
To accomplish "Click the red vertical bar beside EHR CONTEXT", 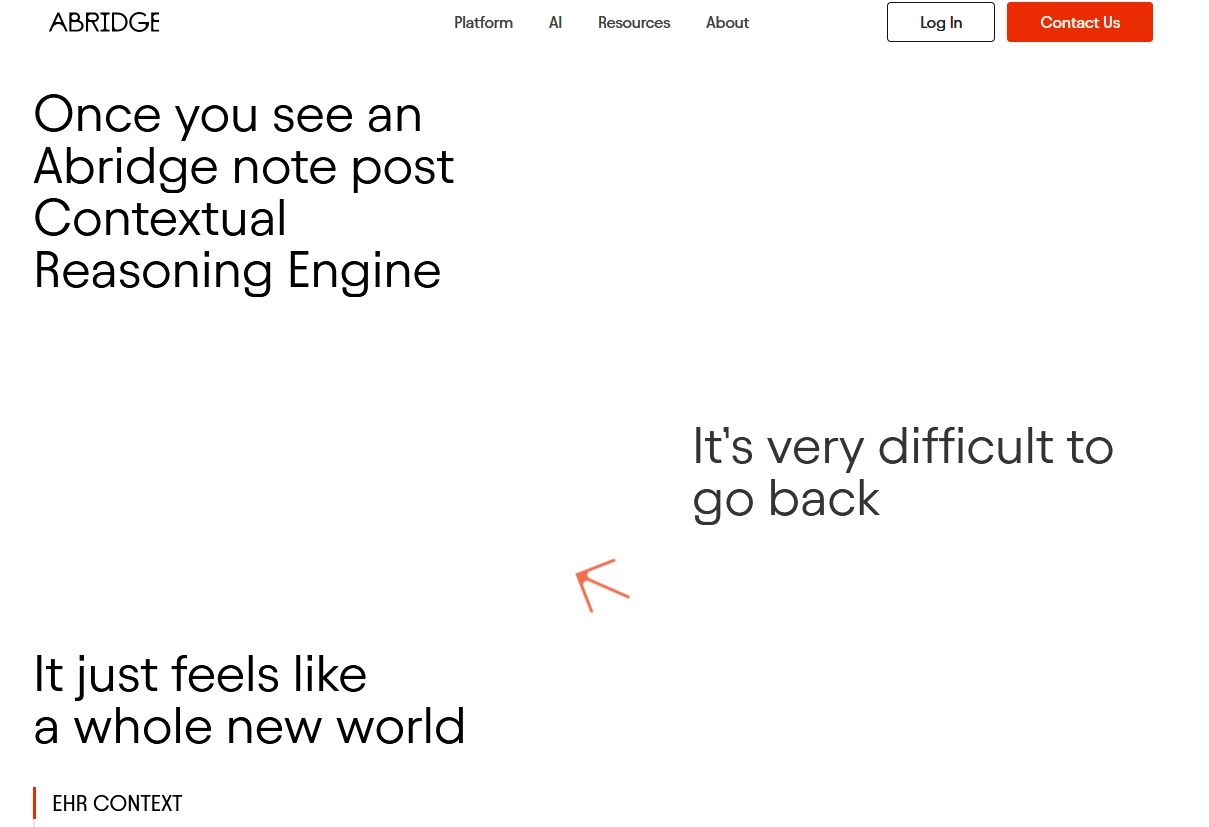I will pyautogui.click(x=35, y=803).
